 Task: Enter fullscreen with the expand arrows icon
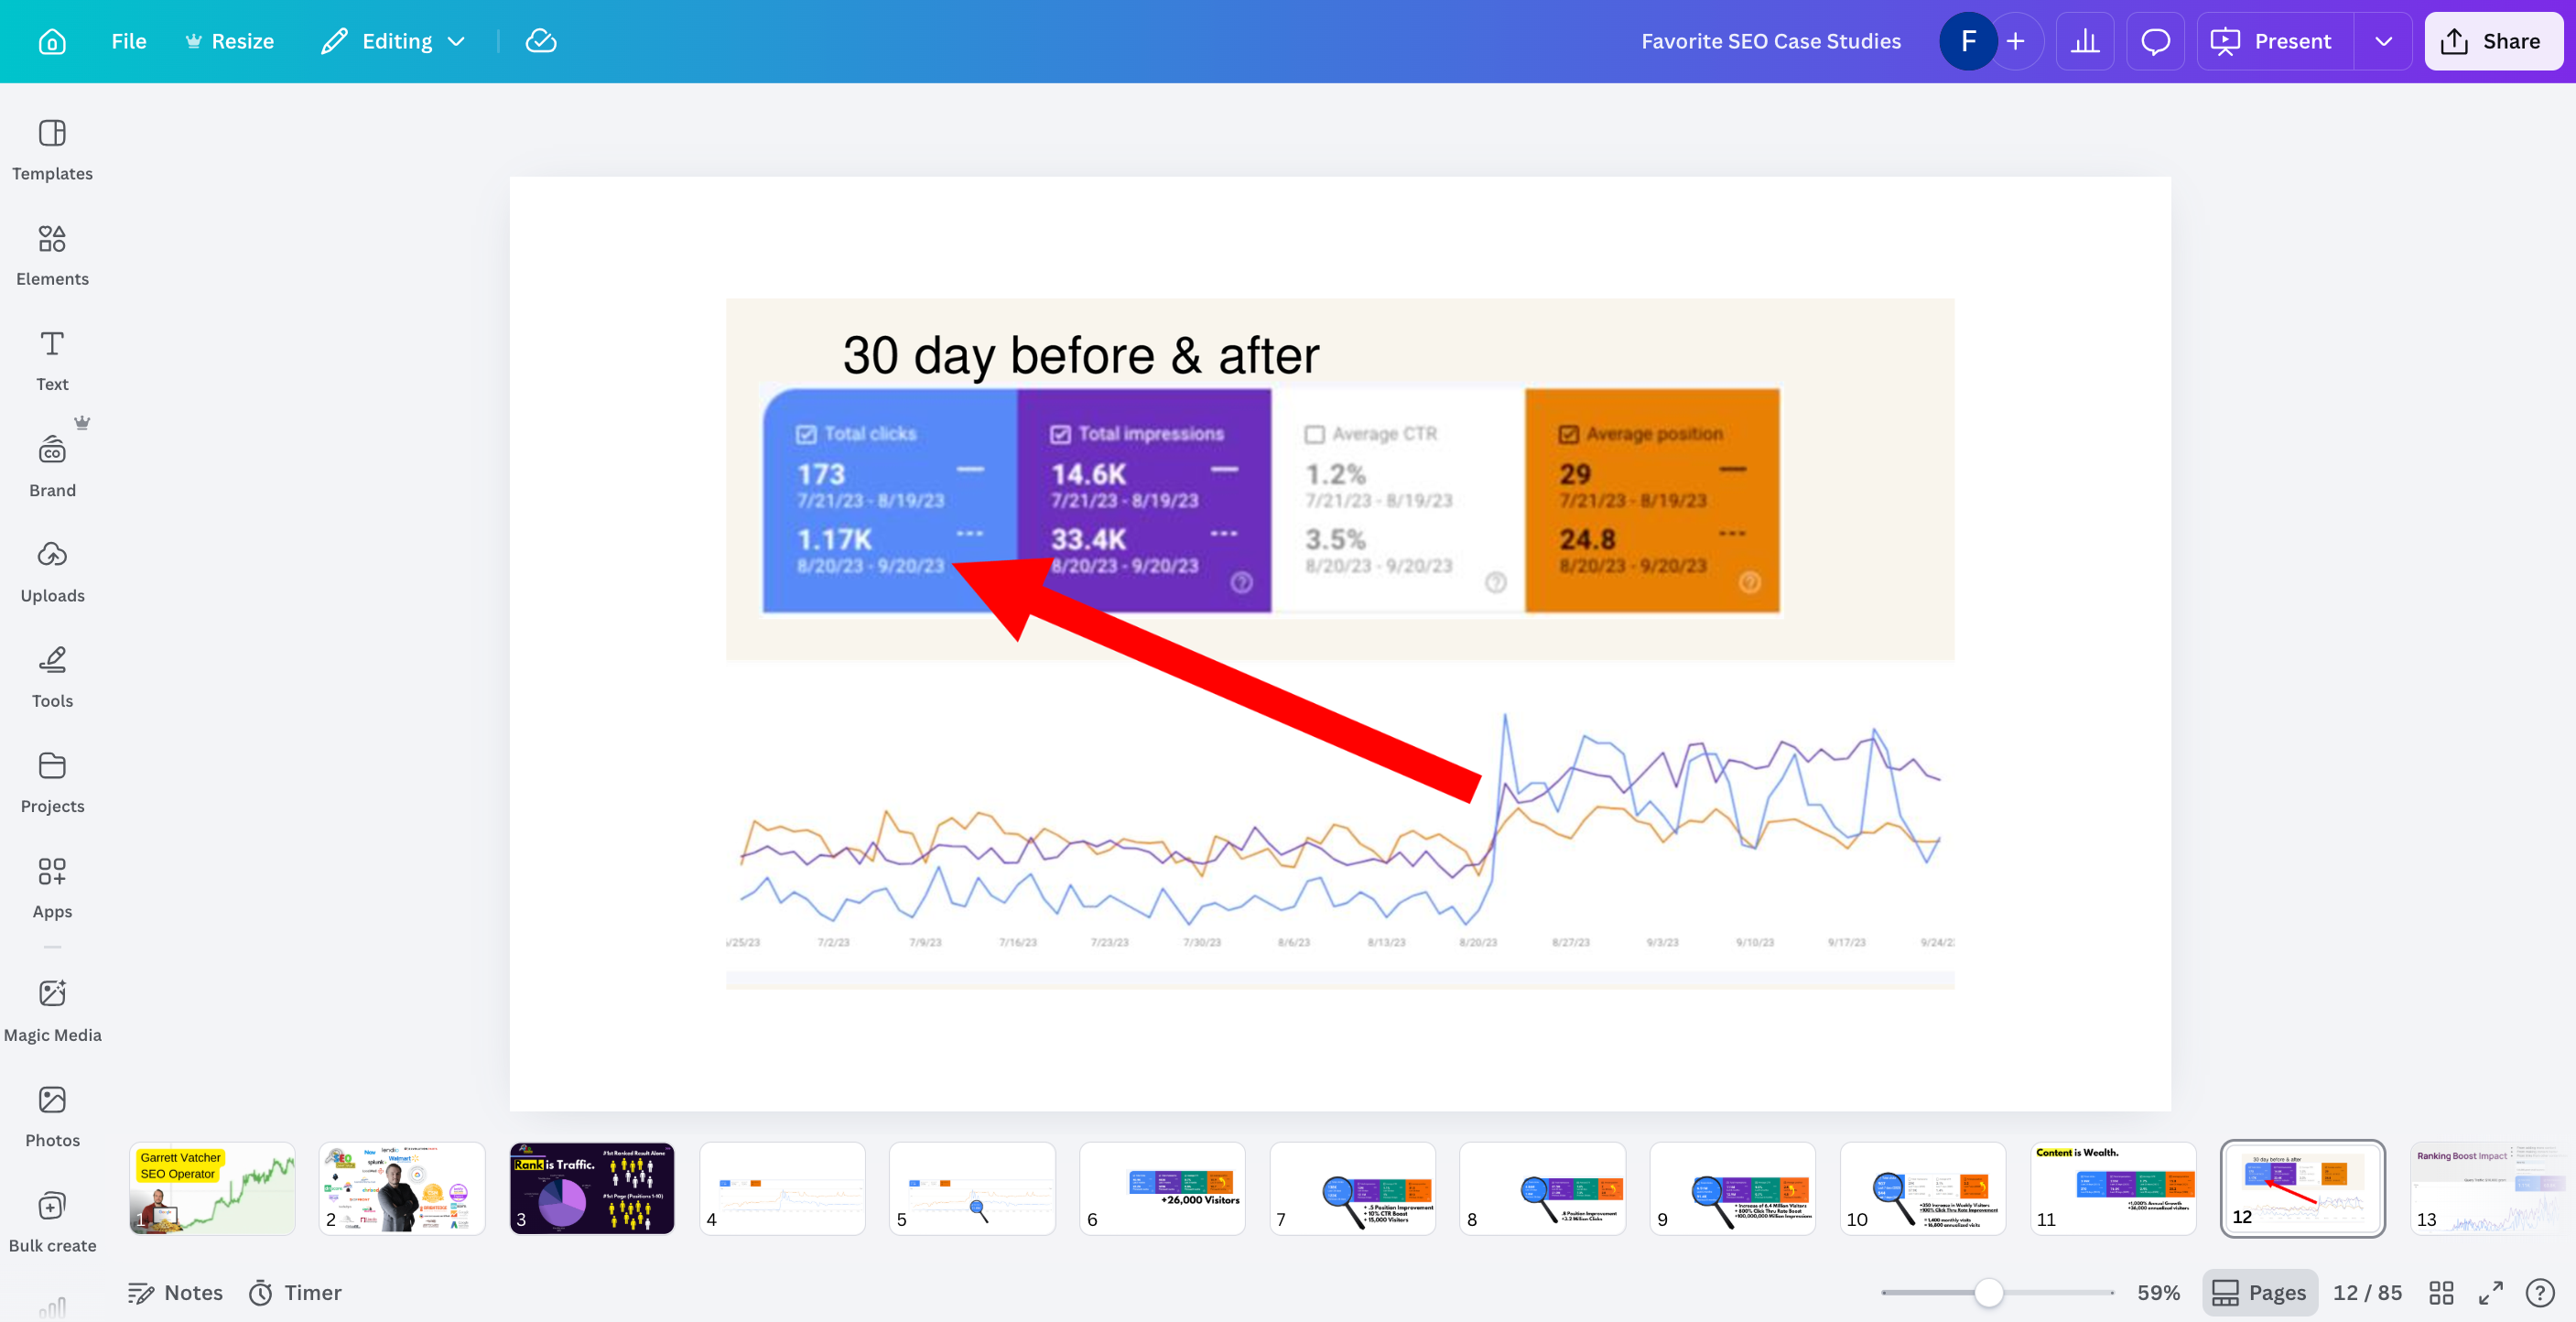tap(2490, 1292)
